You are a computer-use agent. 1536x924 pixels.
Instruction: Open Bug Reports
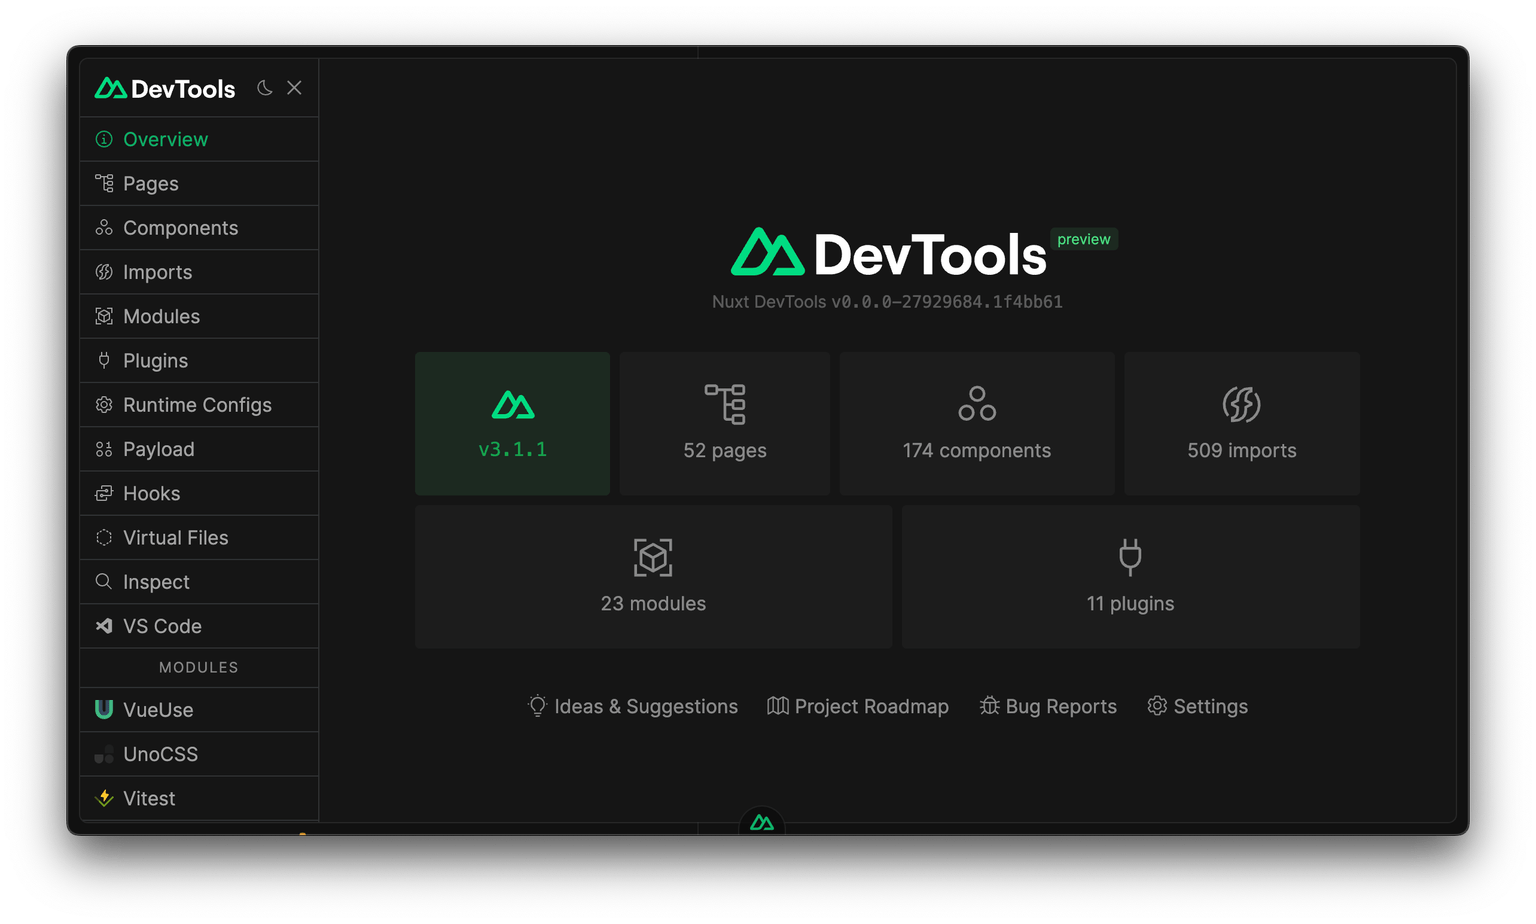(1047, 706)
